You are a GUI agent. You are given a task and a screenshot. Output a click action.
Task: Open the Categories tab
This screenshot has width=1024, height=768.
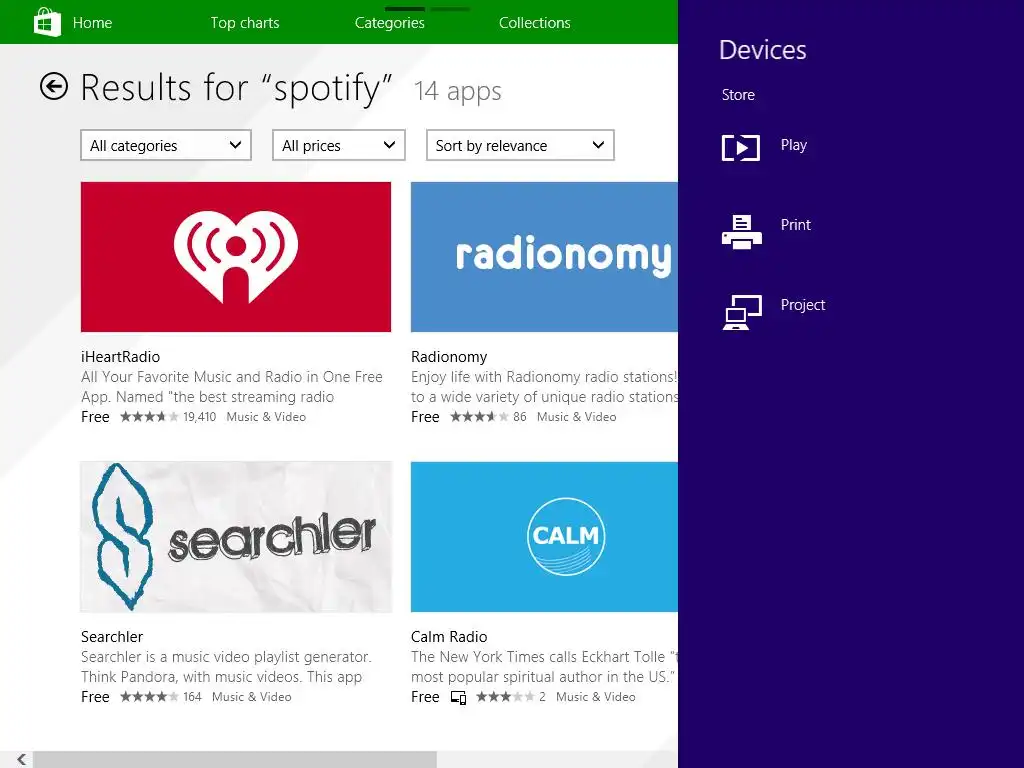point(390,23)
